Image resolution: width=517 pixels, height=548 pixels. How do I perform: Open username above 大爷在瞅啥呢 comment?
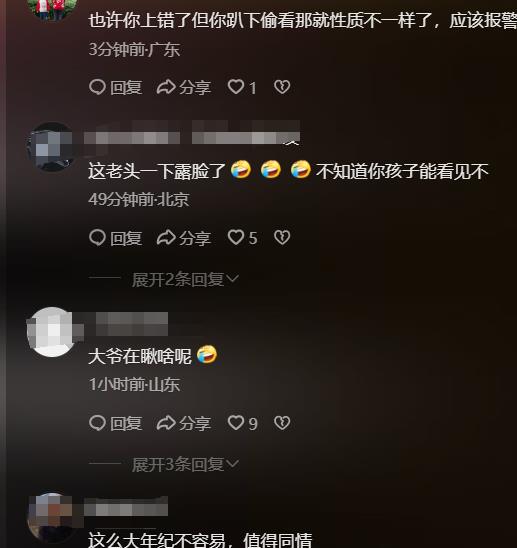132,324
